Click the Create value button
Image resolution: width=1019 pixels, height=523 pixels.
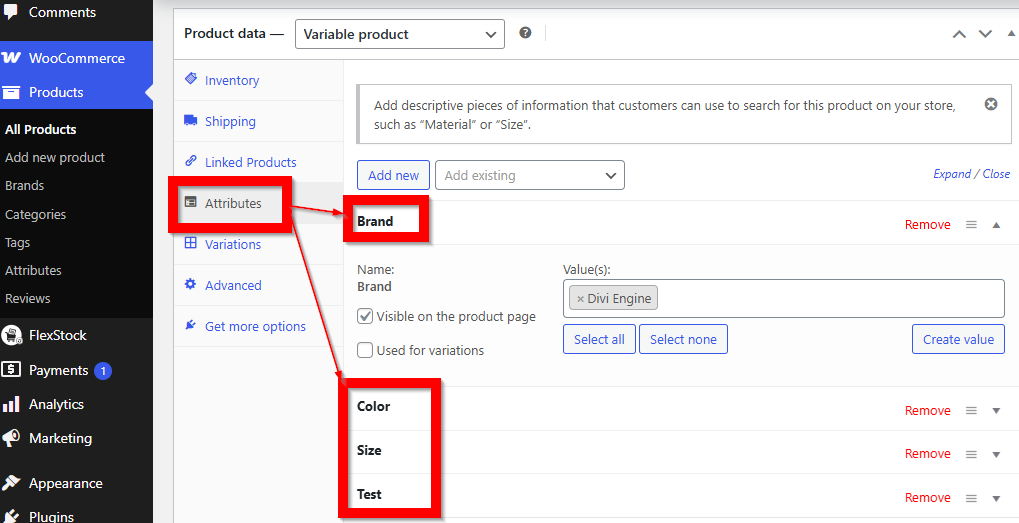959,339
